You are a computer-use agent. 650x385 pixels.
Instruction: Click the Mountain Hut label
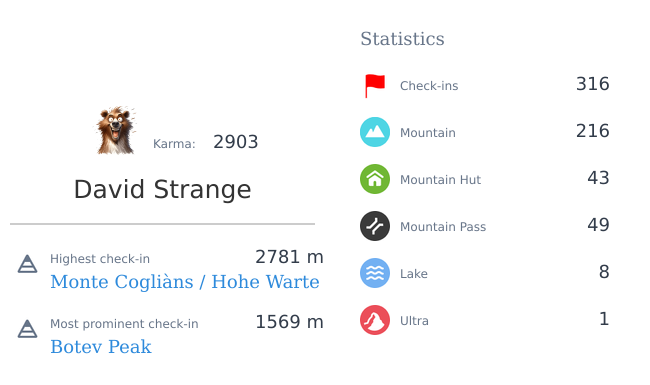point(440,180)
